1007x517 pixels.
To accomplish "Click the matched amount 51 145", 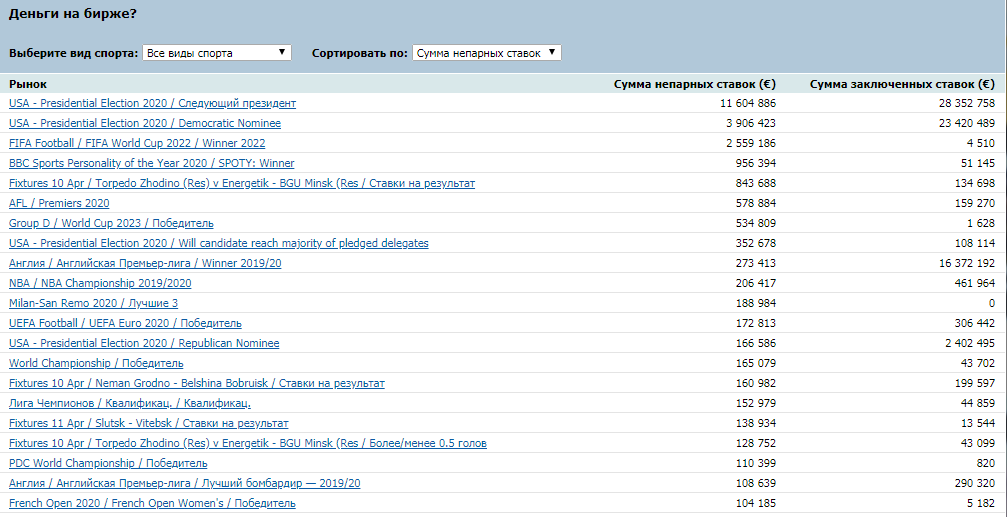I will click(x=977, y=163).
